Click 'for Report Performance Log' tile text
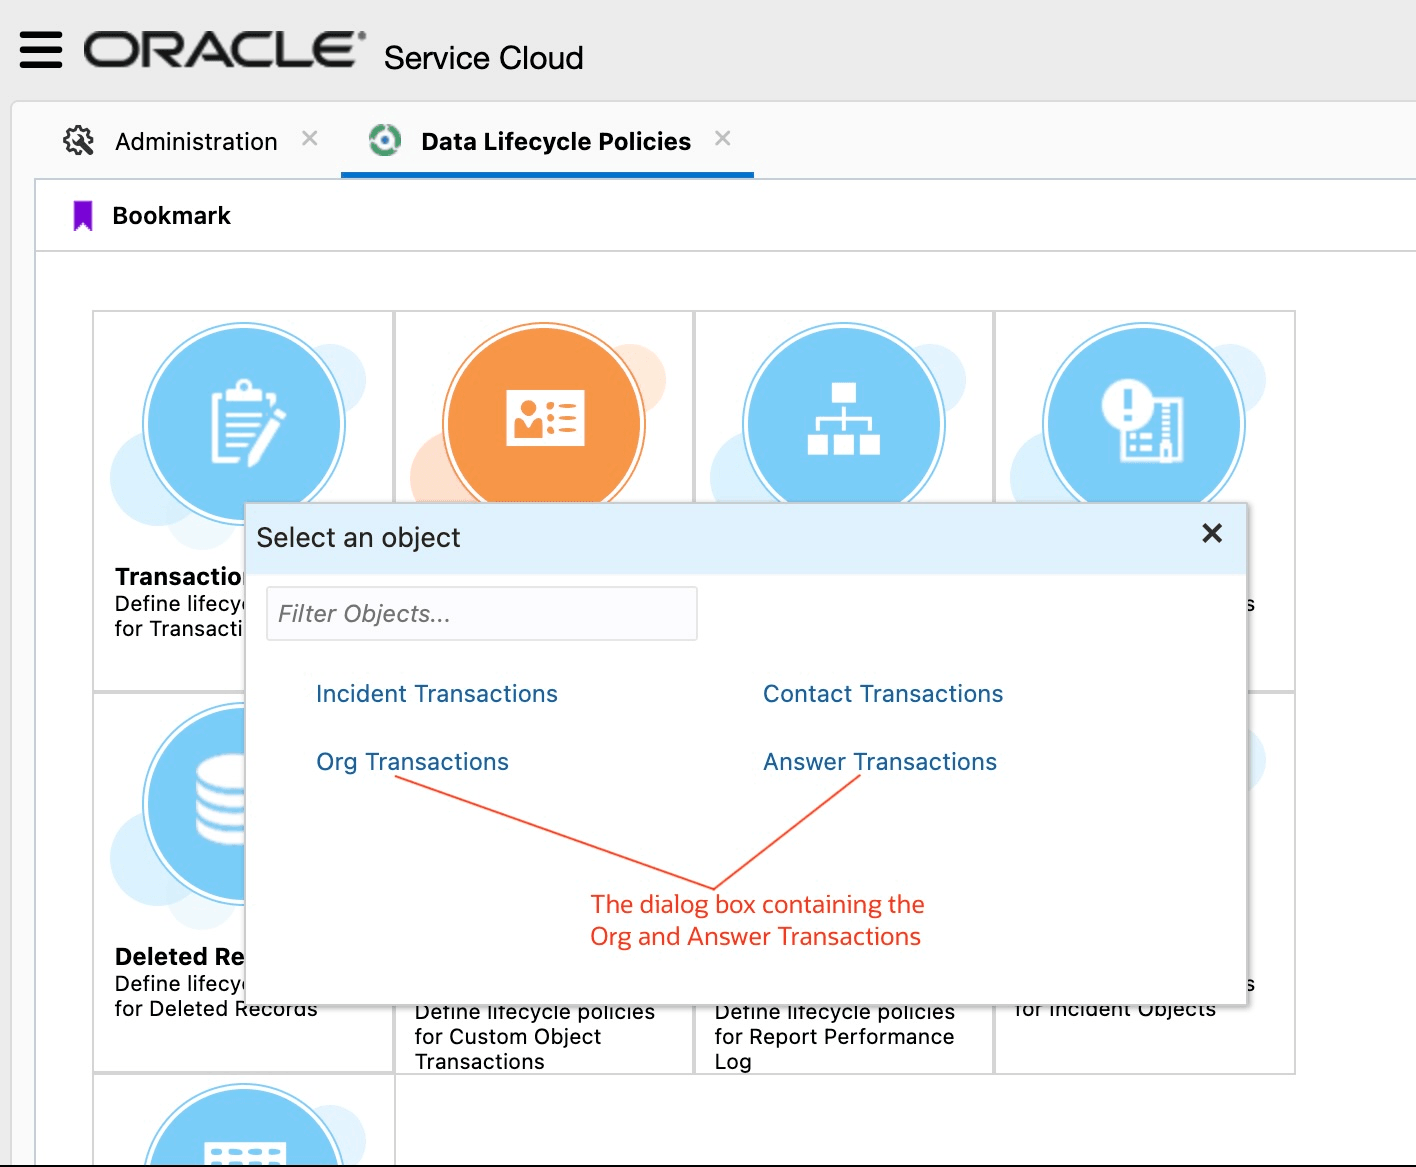The image size is (1416, 1167). click(x=834, y=1049)
